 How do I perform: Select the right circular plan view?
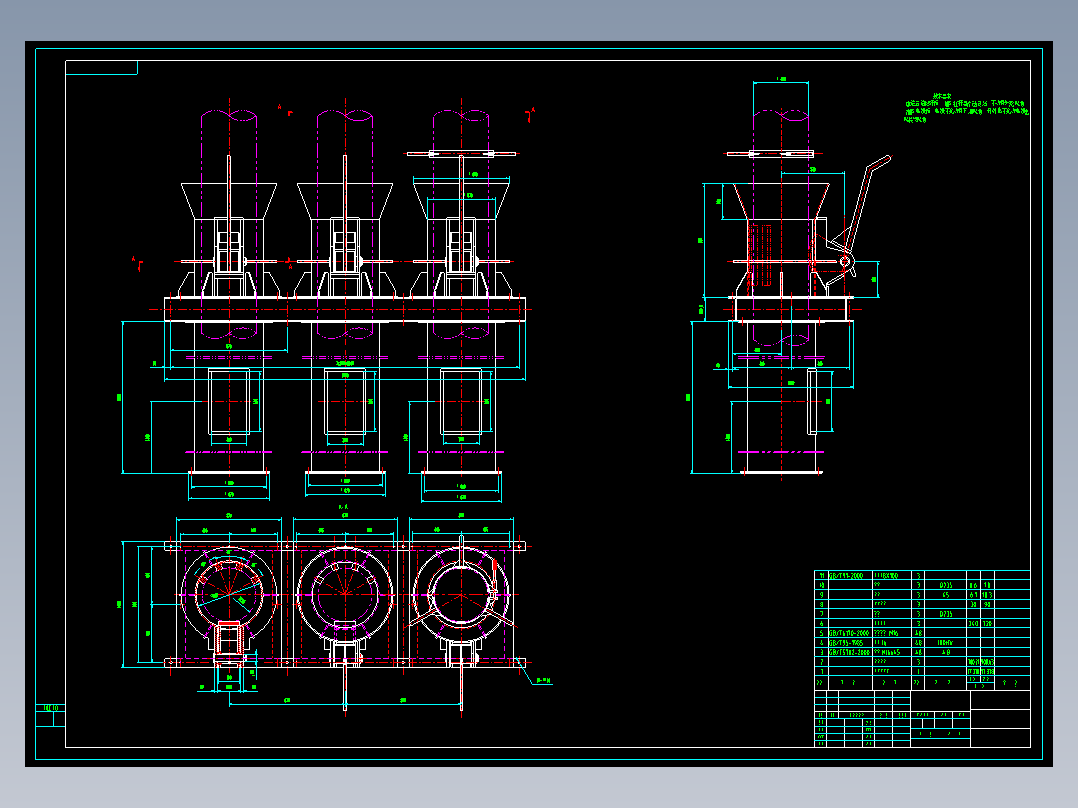point(461,595)
